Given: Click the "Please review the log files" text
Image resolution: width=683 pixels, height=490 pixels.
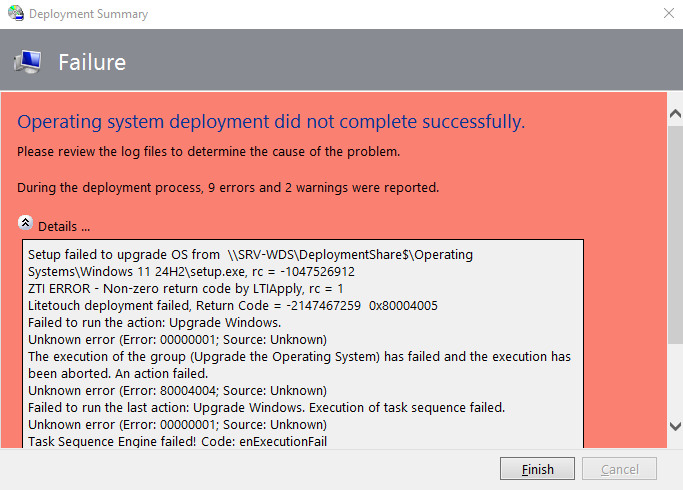Looking at the screenshot, I should 208,152.
